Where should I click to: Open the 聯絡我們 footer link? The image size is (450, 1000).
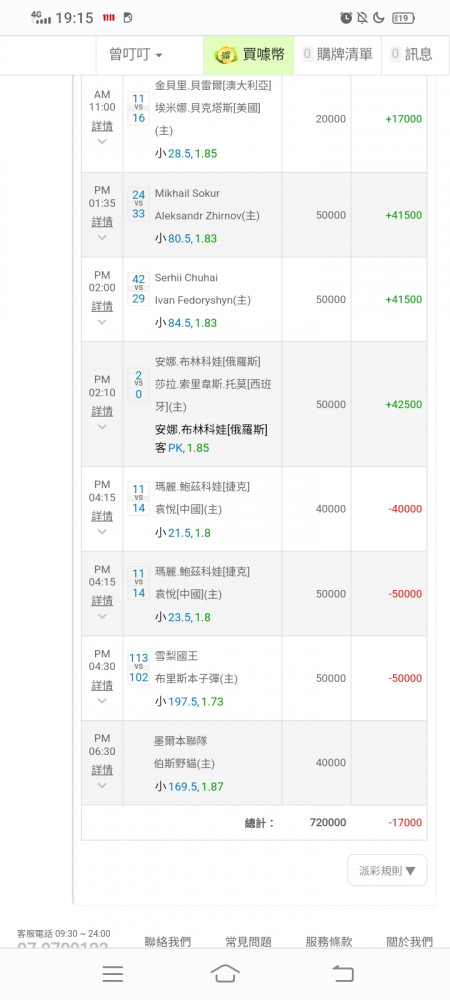click(x=168, y=941)
